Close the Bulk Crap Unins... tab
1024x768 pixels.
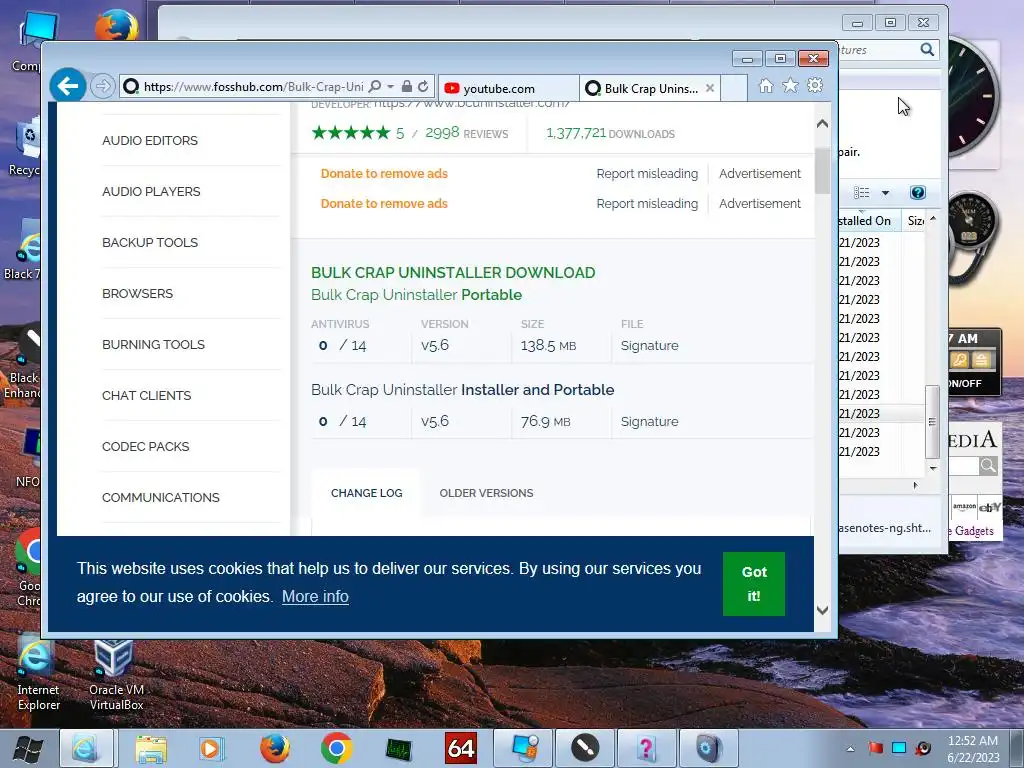click(710, 88)
